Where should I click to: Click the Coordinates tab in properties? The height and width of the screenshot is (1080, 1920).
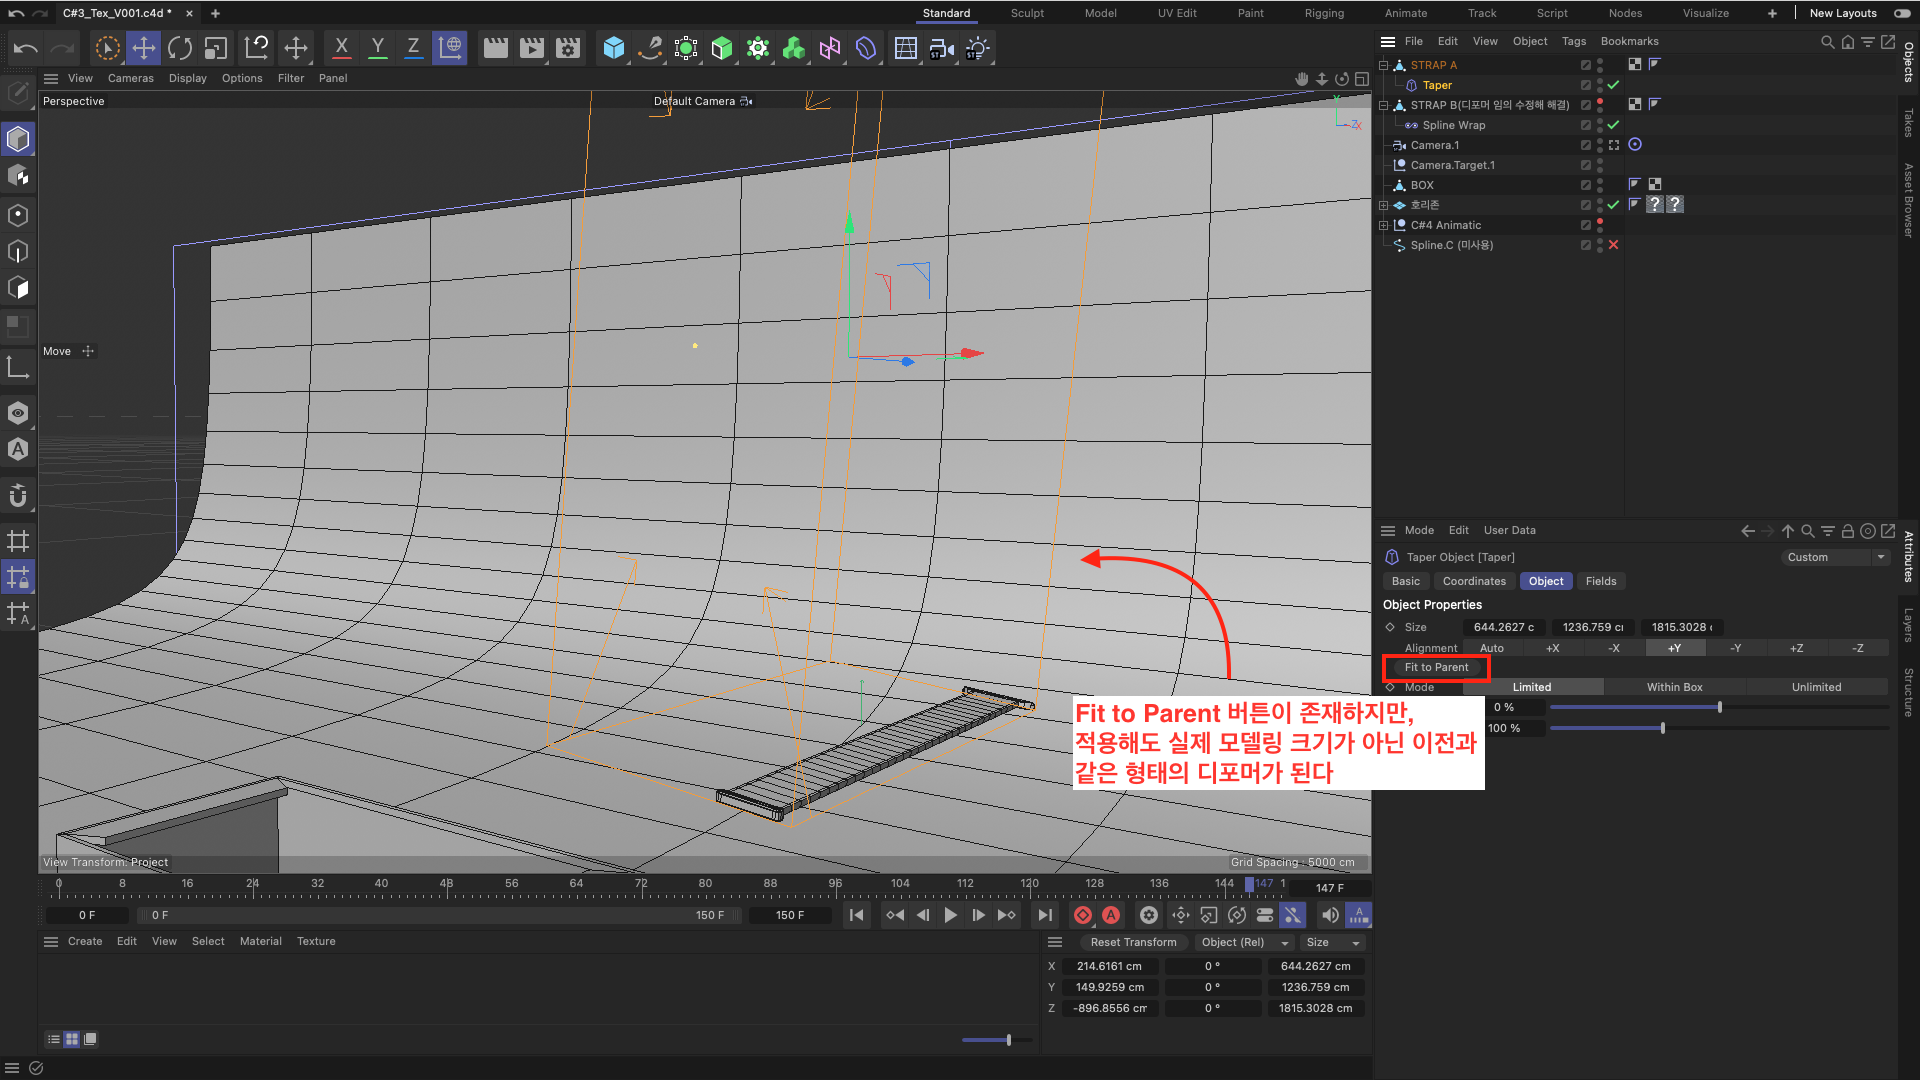pos(1473,580)
